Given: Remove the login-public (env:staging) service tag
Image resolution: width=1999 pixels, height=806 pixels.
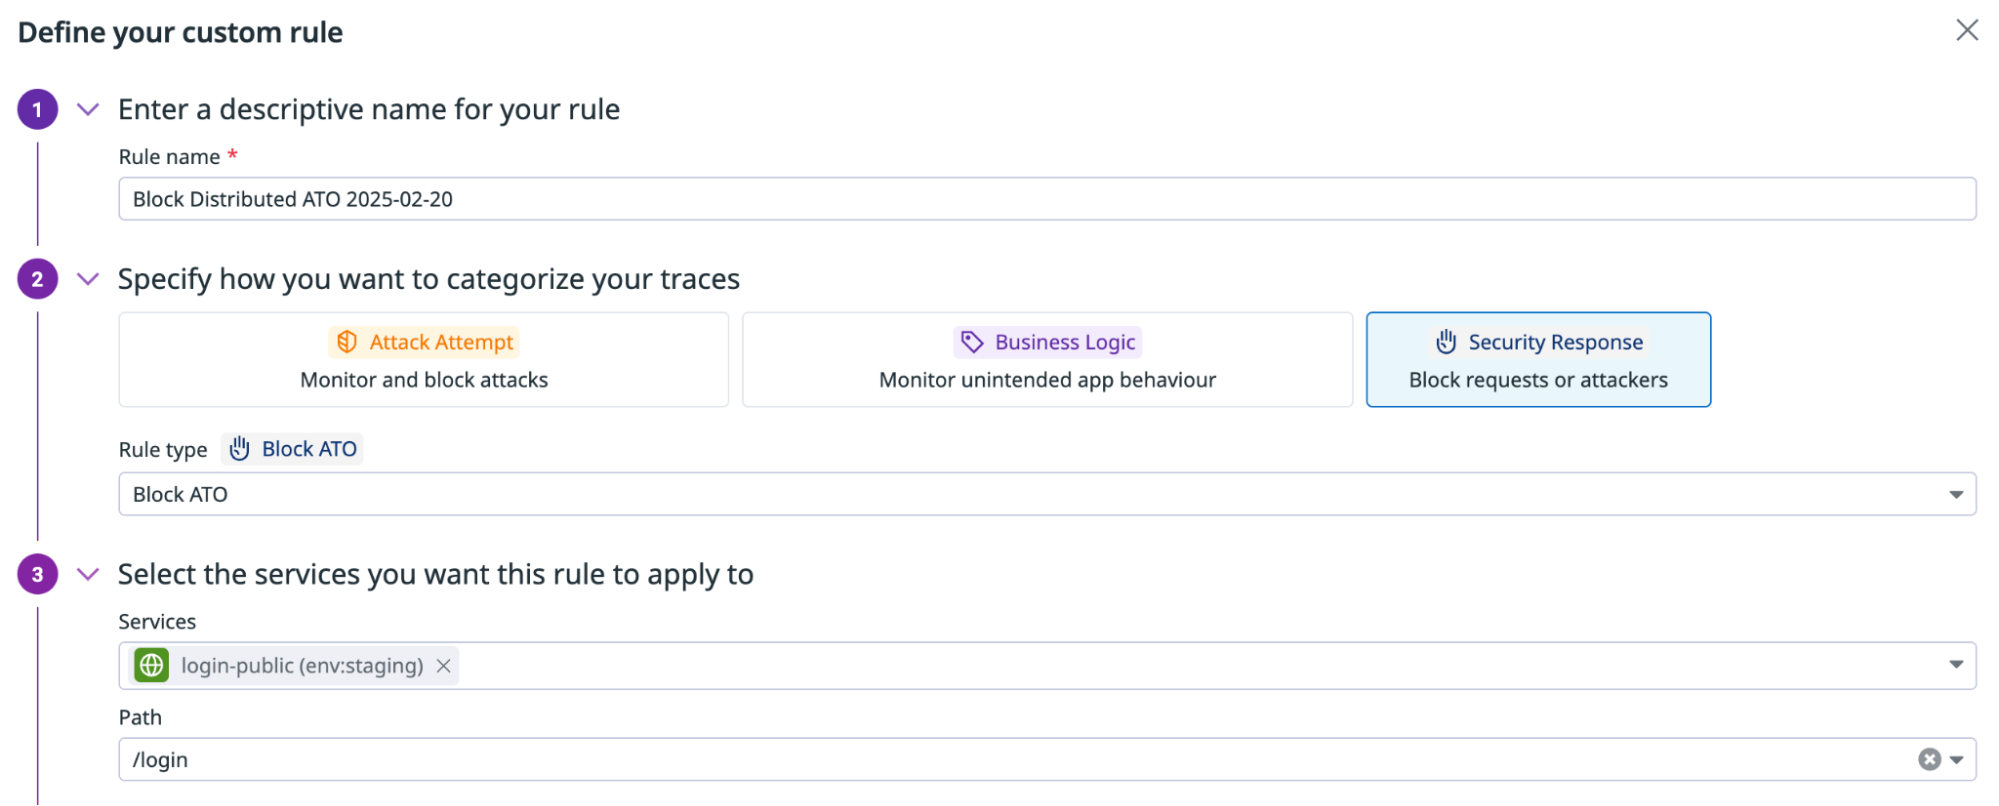Looking at the screenshot, I should (x=444, y=666).
